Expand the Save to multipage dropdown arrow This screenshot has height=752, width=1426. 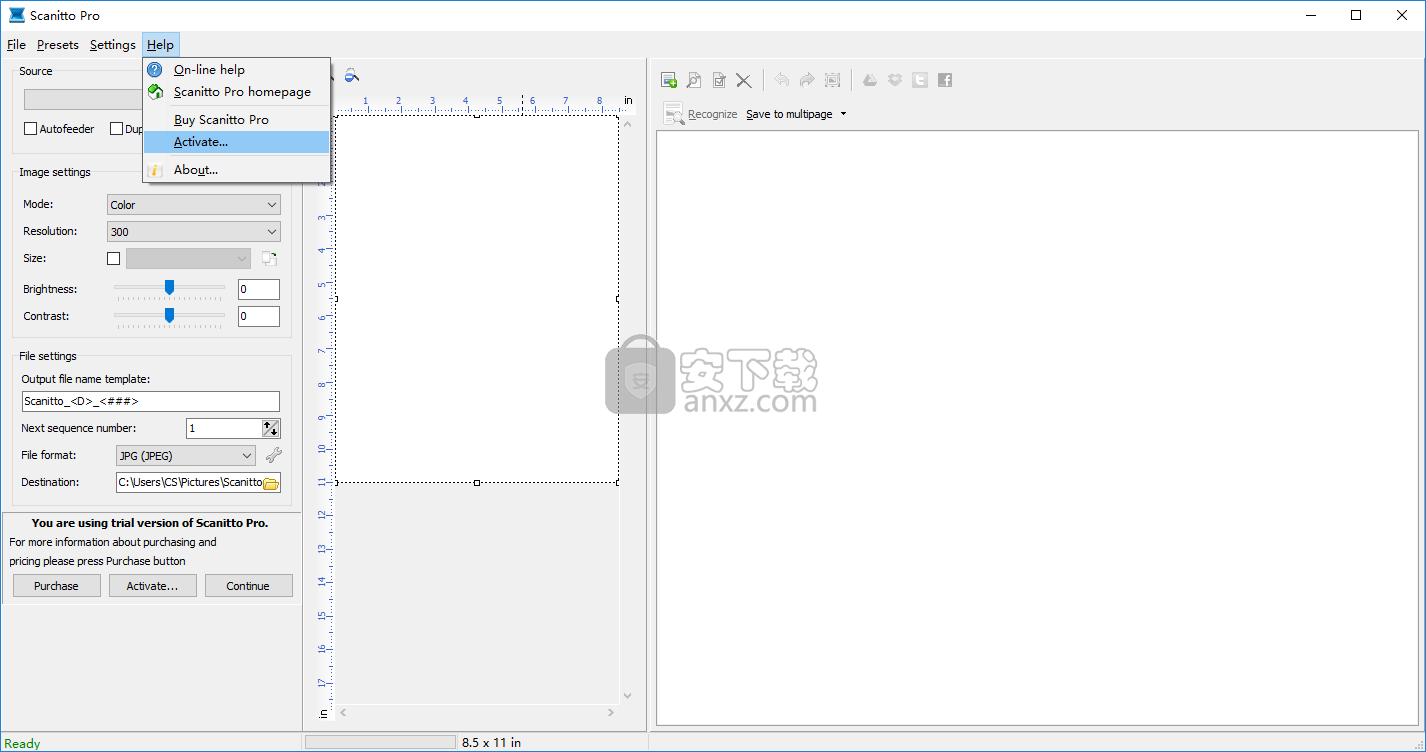pyautogui.click(x=843, y=114)
